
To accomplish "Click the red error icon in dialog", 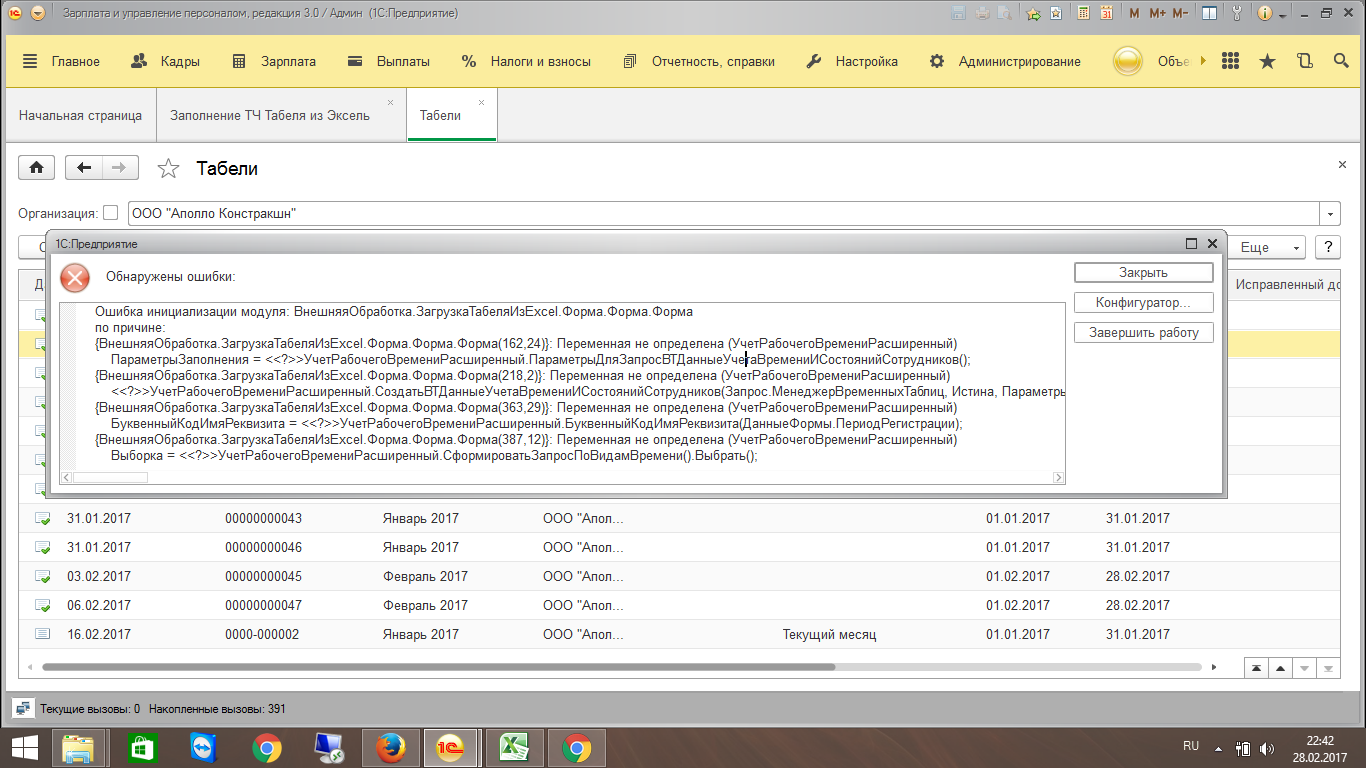I will click(75, 277).
